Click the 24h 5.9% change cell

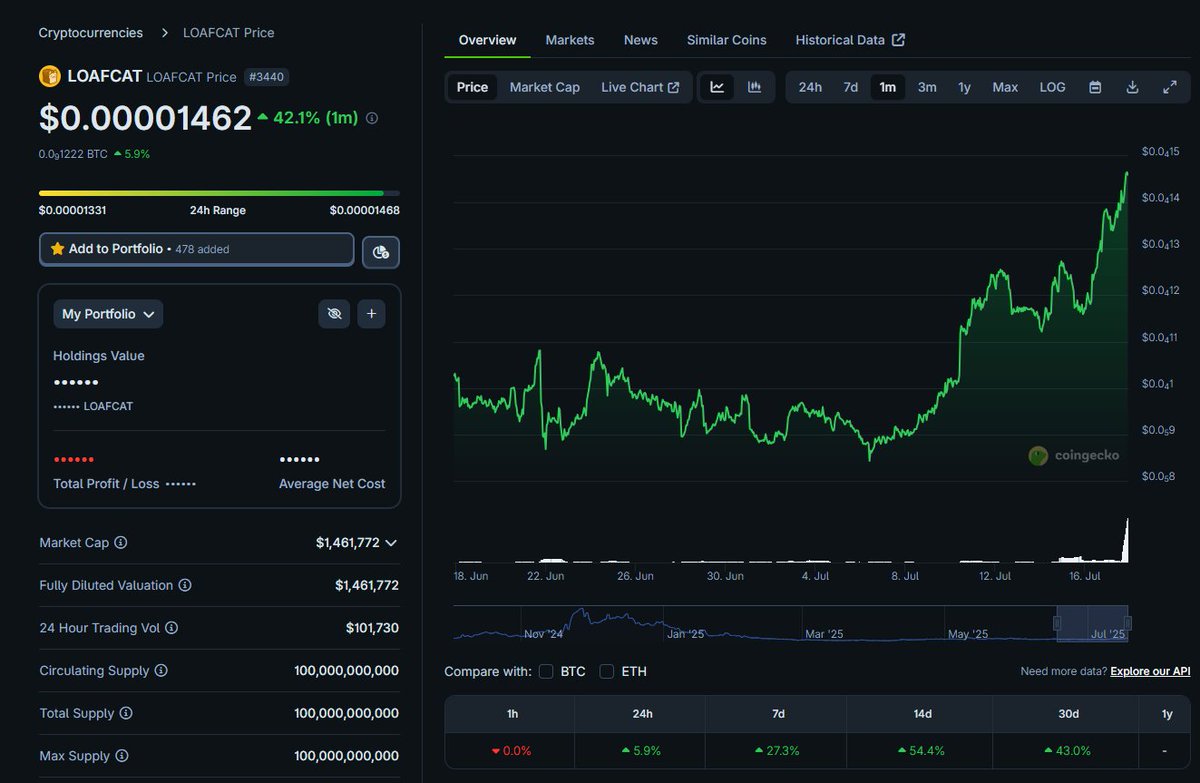click(x=640, y=751)
